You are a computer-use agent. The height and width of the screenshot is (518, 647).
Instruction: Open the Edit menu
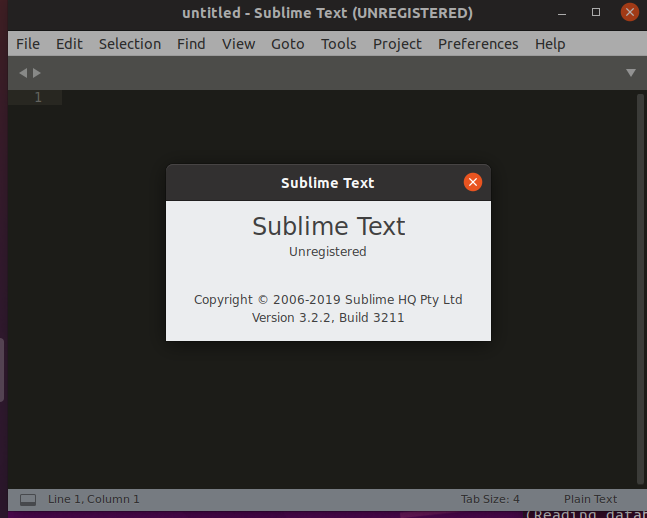(x=69, y=44)
